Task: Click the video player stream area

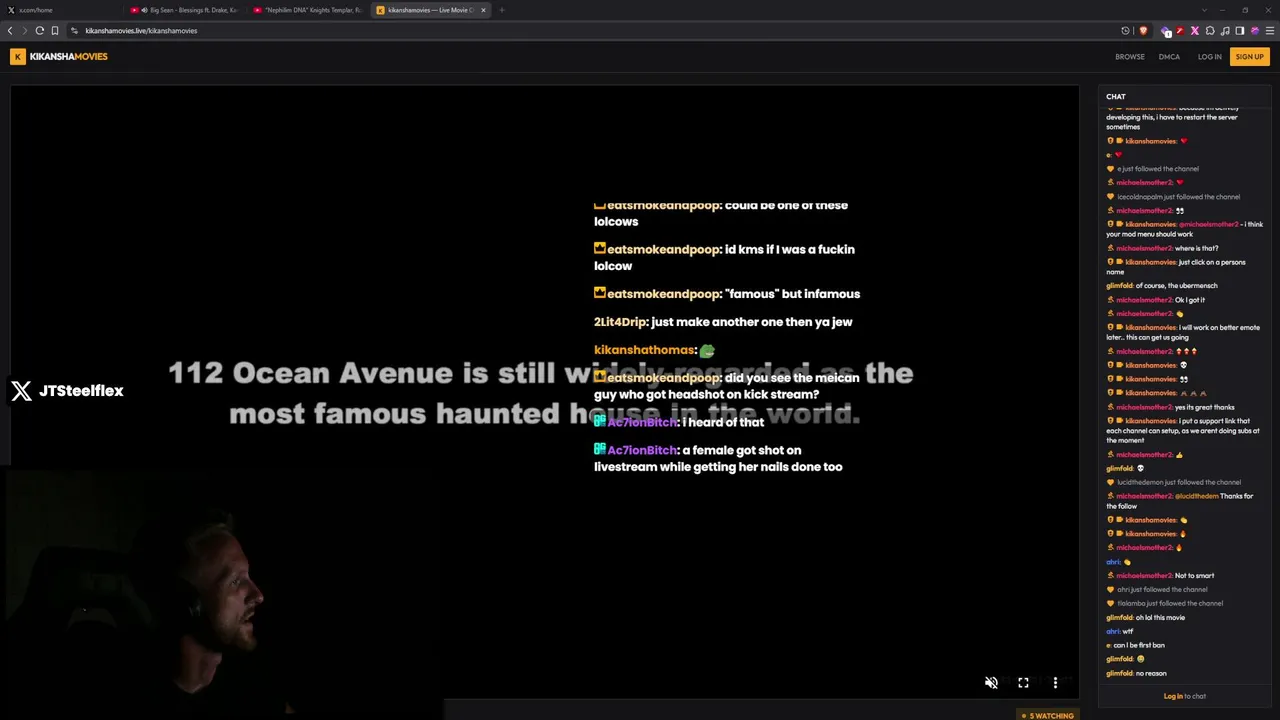Action: tap(545, 390)
